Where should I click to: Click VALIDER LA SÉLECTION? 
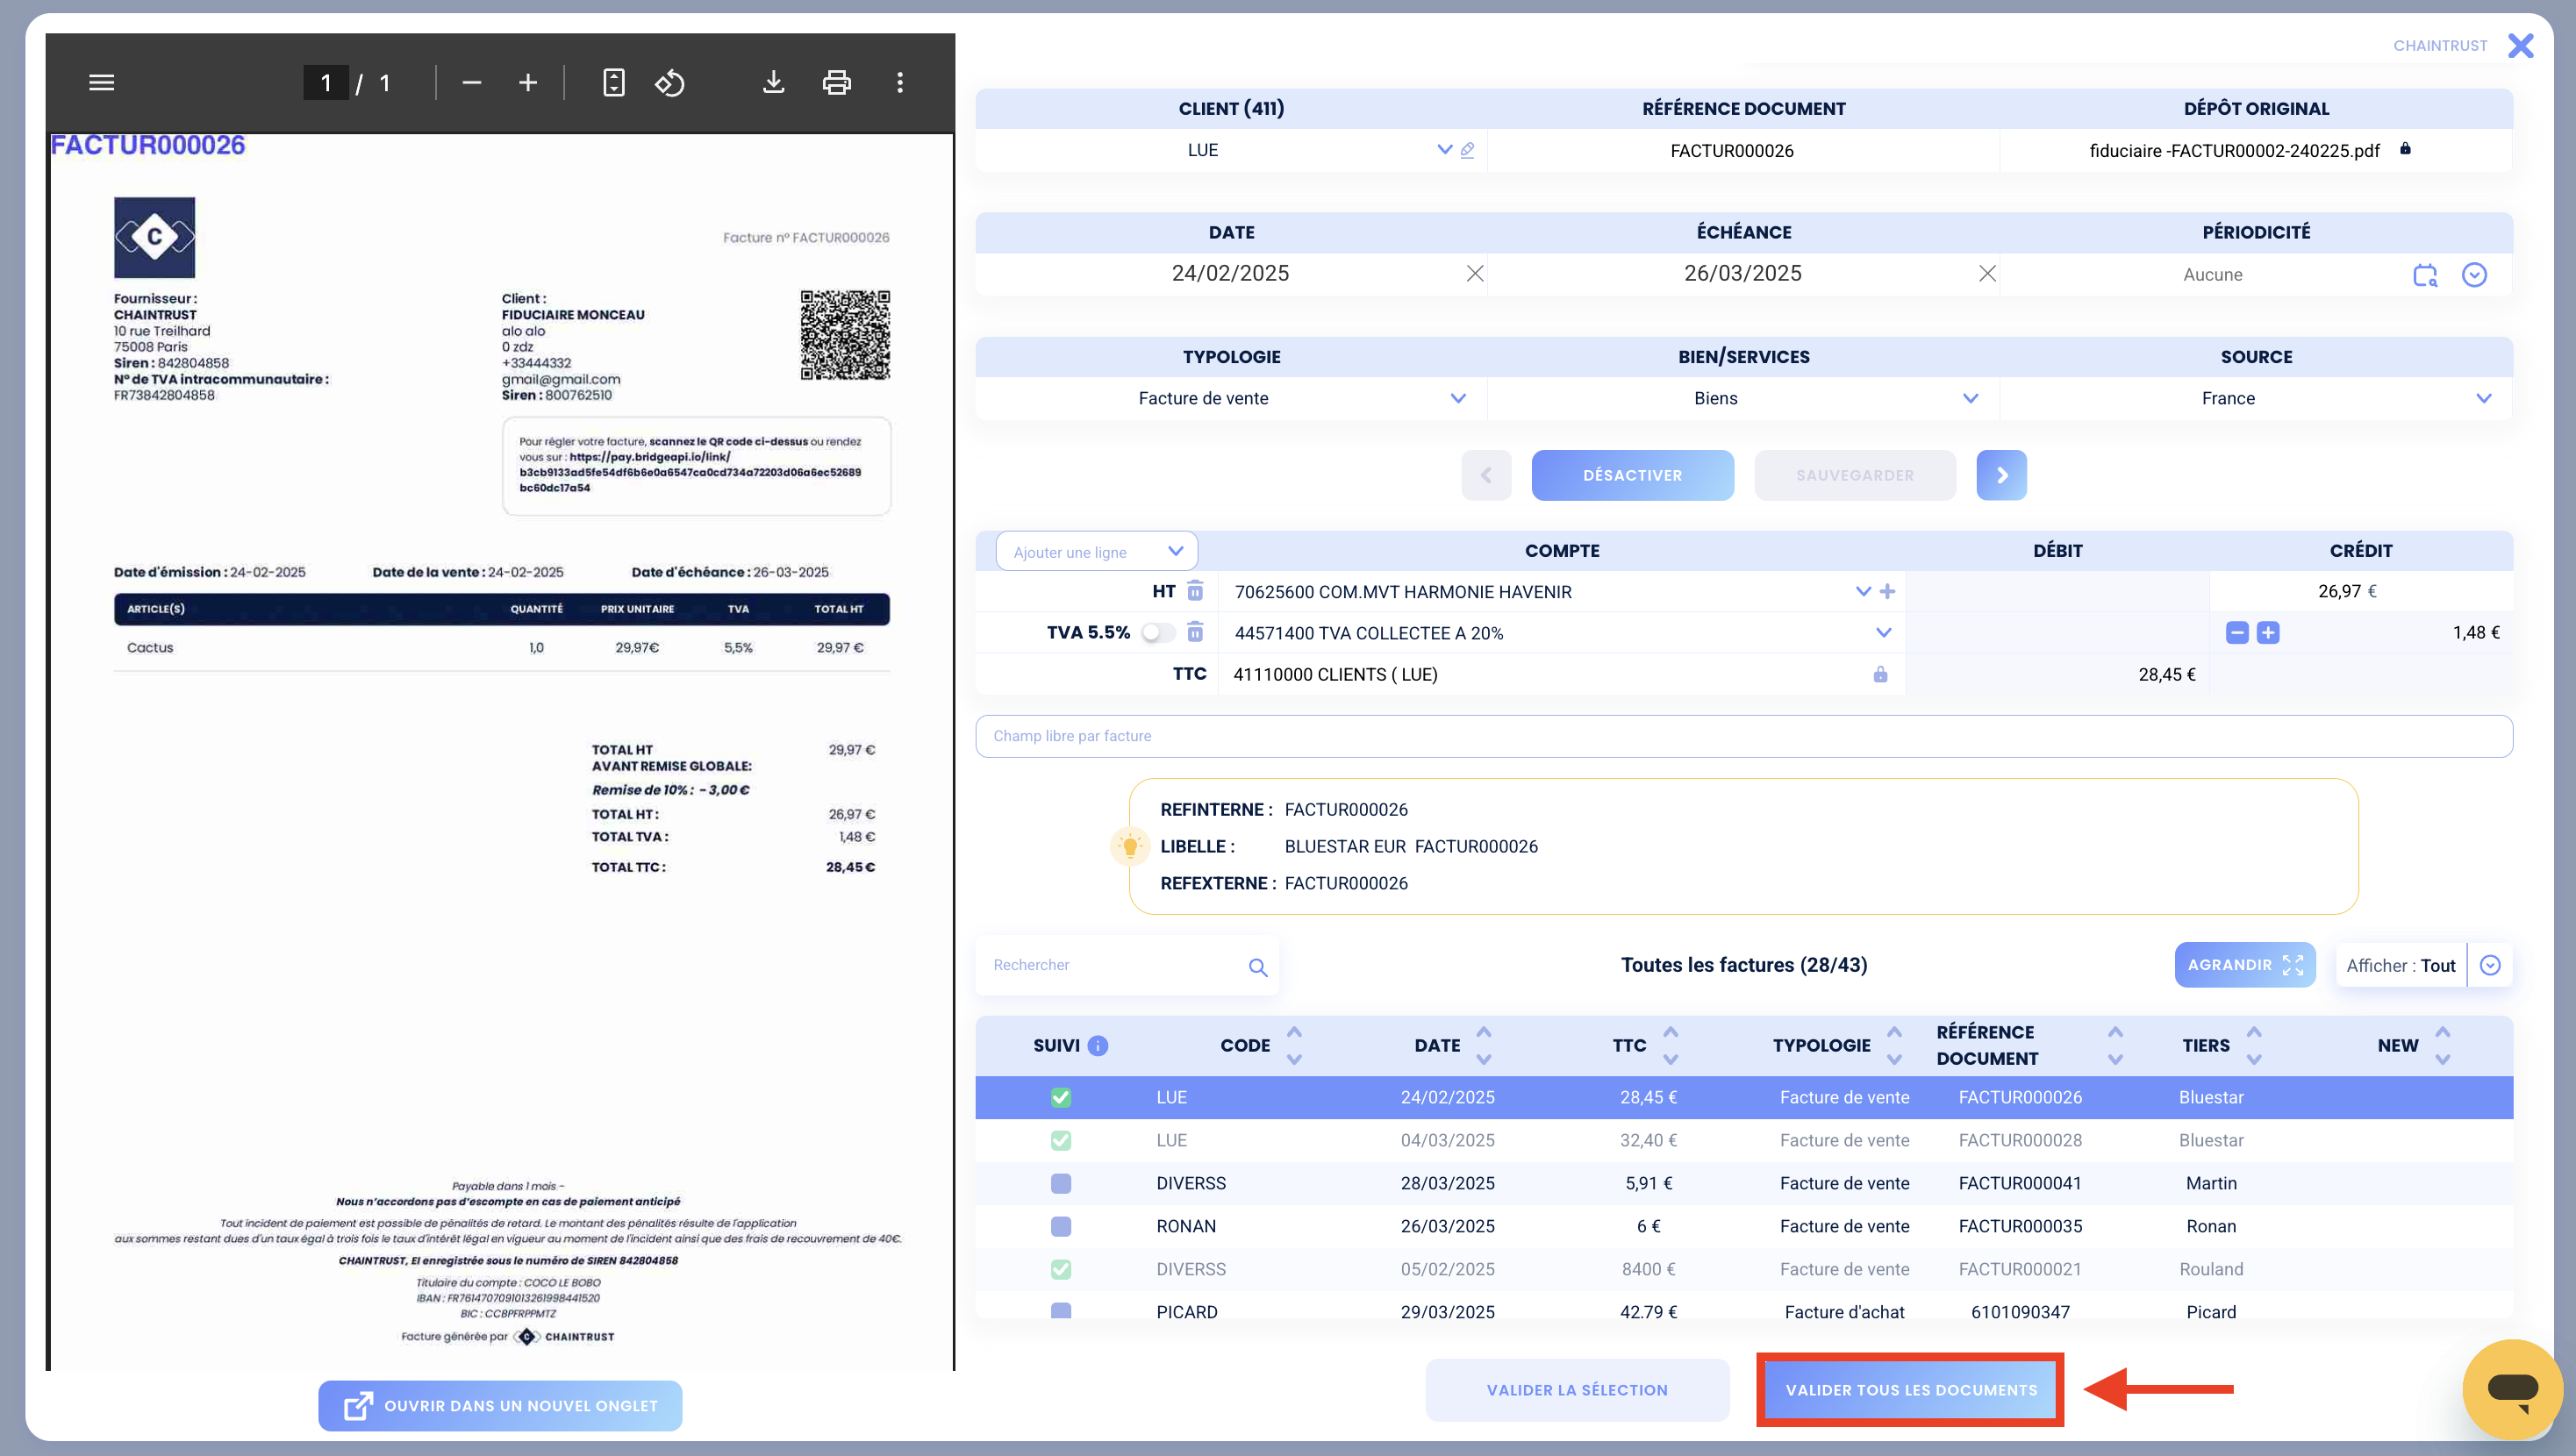pyautogui.click(x=1577, y=1390)
